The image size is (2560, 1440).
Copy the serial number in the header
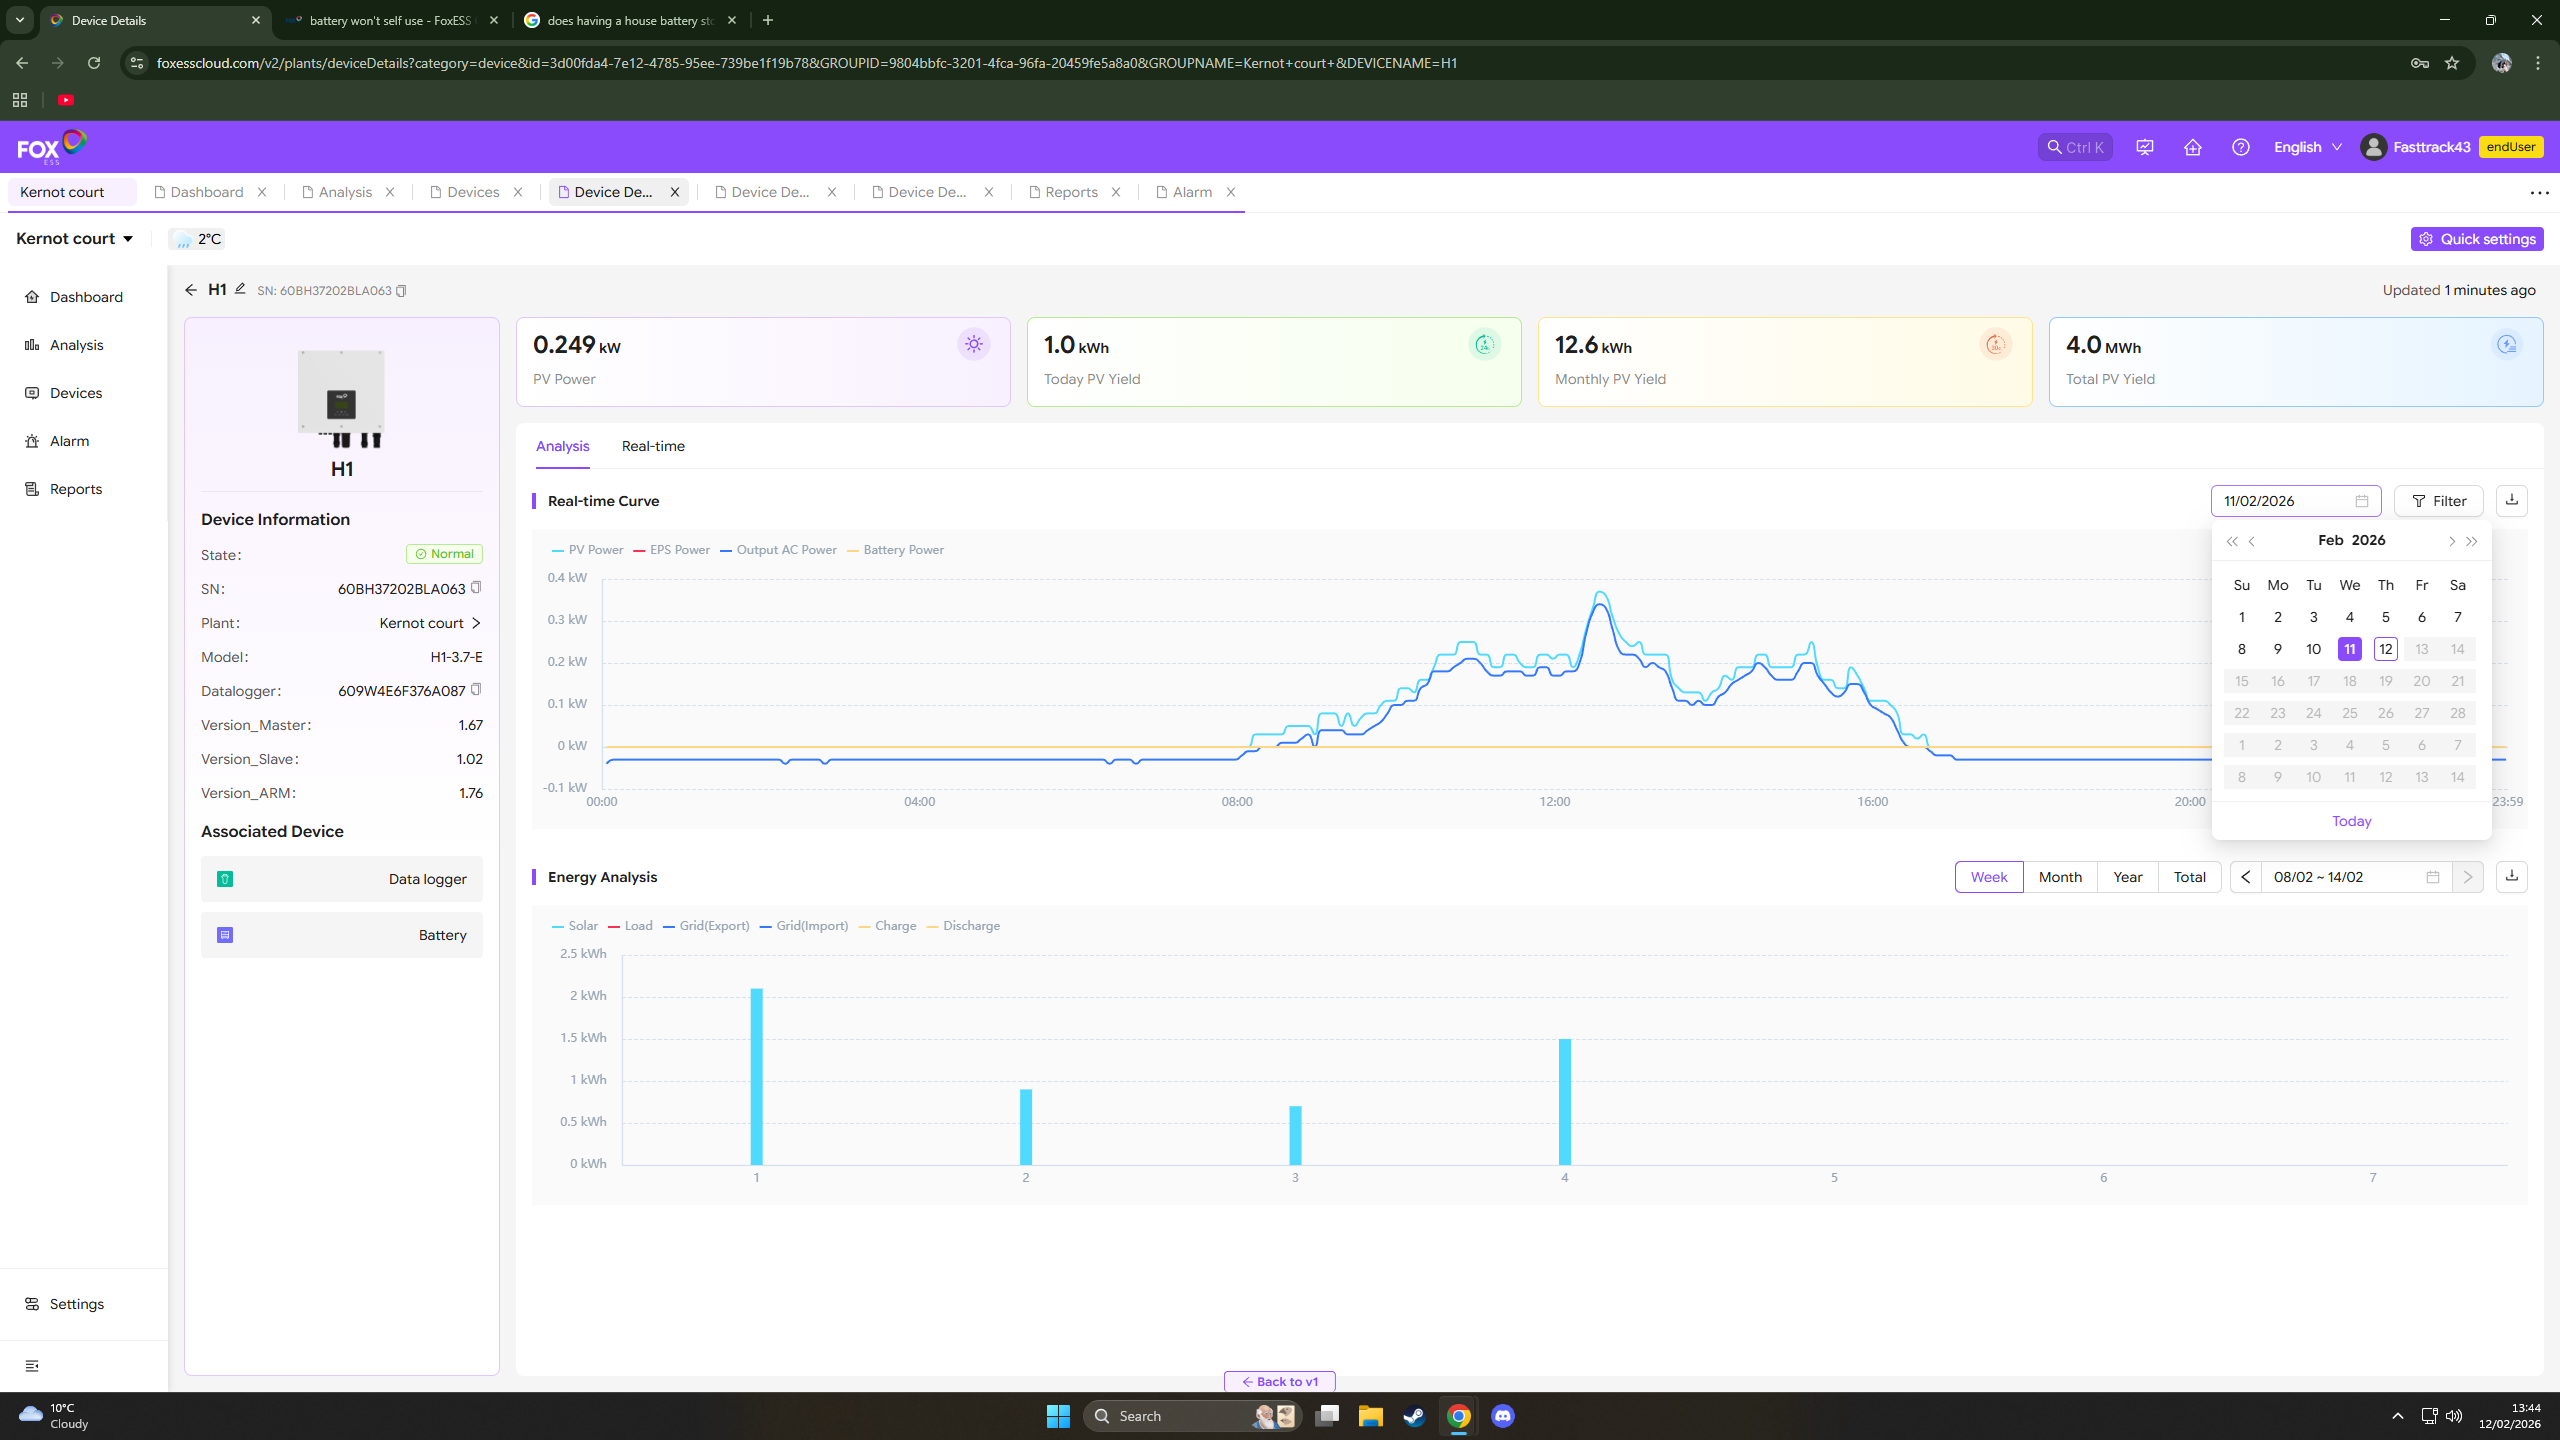[402, 291]
